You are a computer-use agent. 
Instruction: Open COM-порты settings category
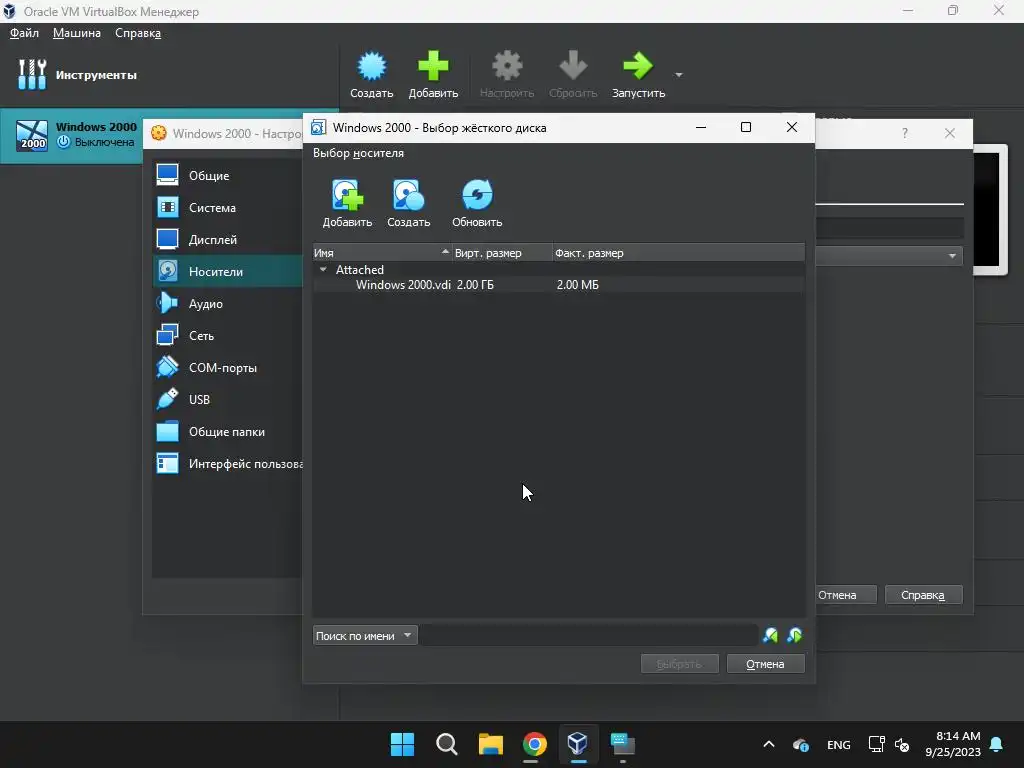(x=227, y=368)
